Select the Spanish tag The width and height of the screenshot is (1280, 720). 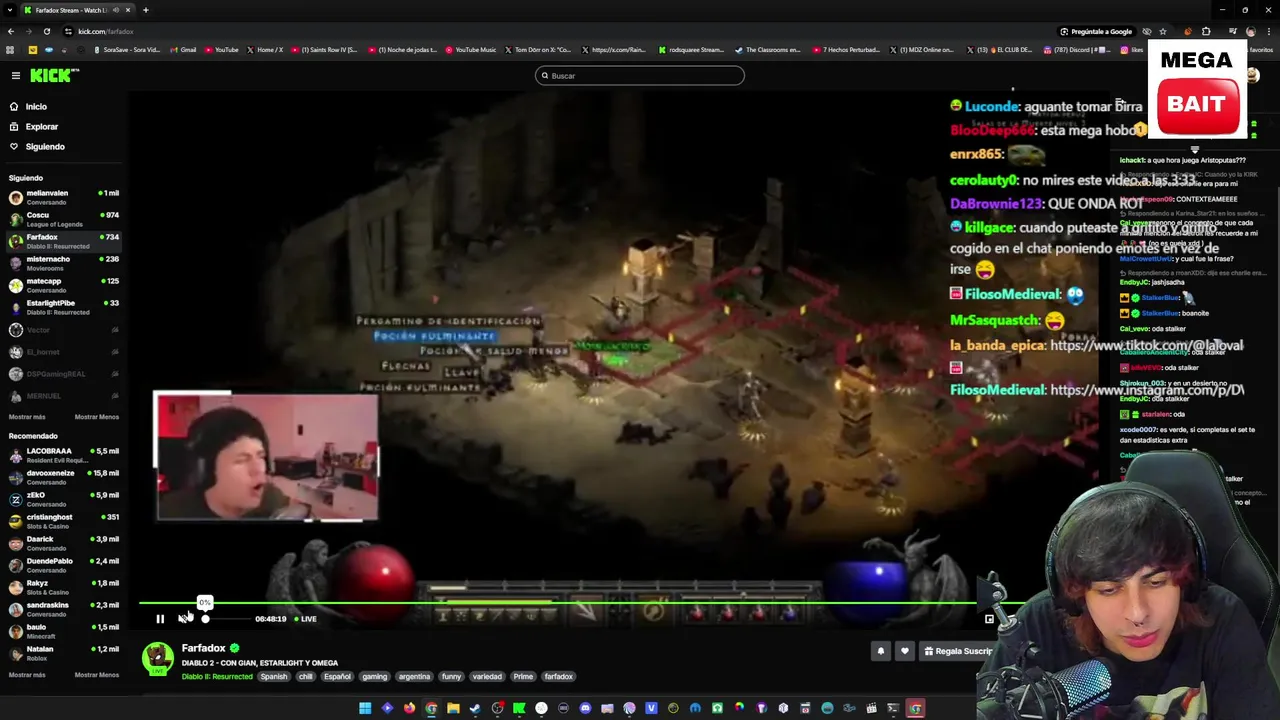[274, 677]
